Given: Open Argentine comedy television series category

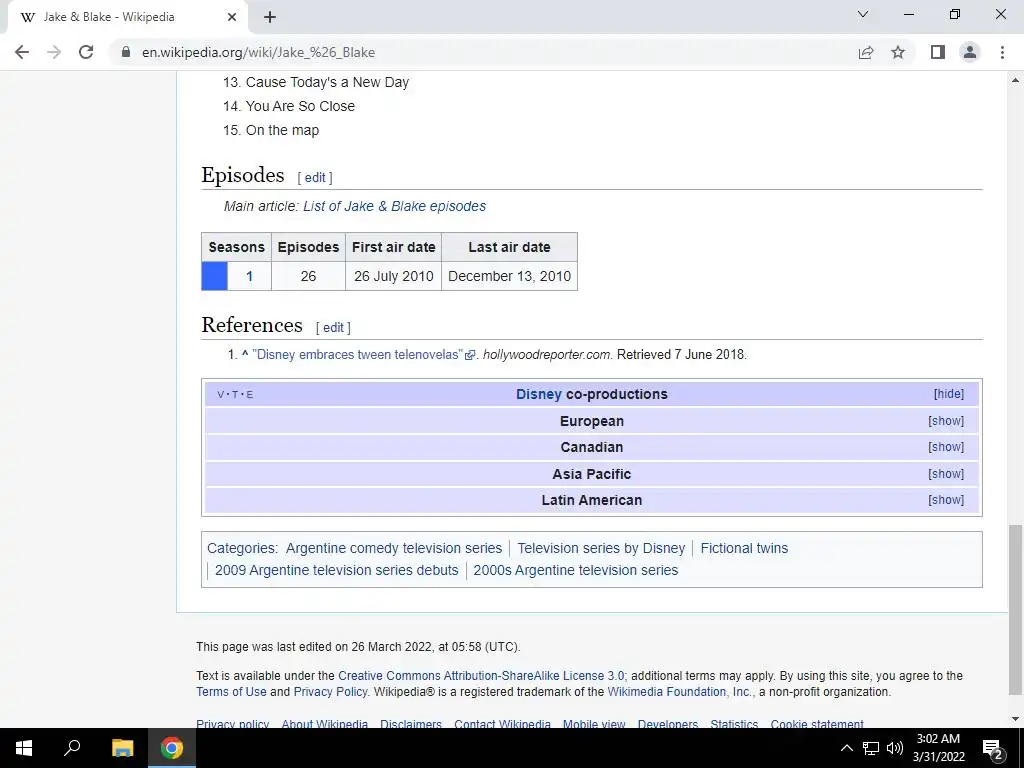Looking at the screenshot, I should coord(394,549).
